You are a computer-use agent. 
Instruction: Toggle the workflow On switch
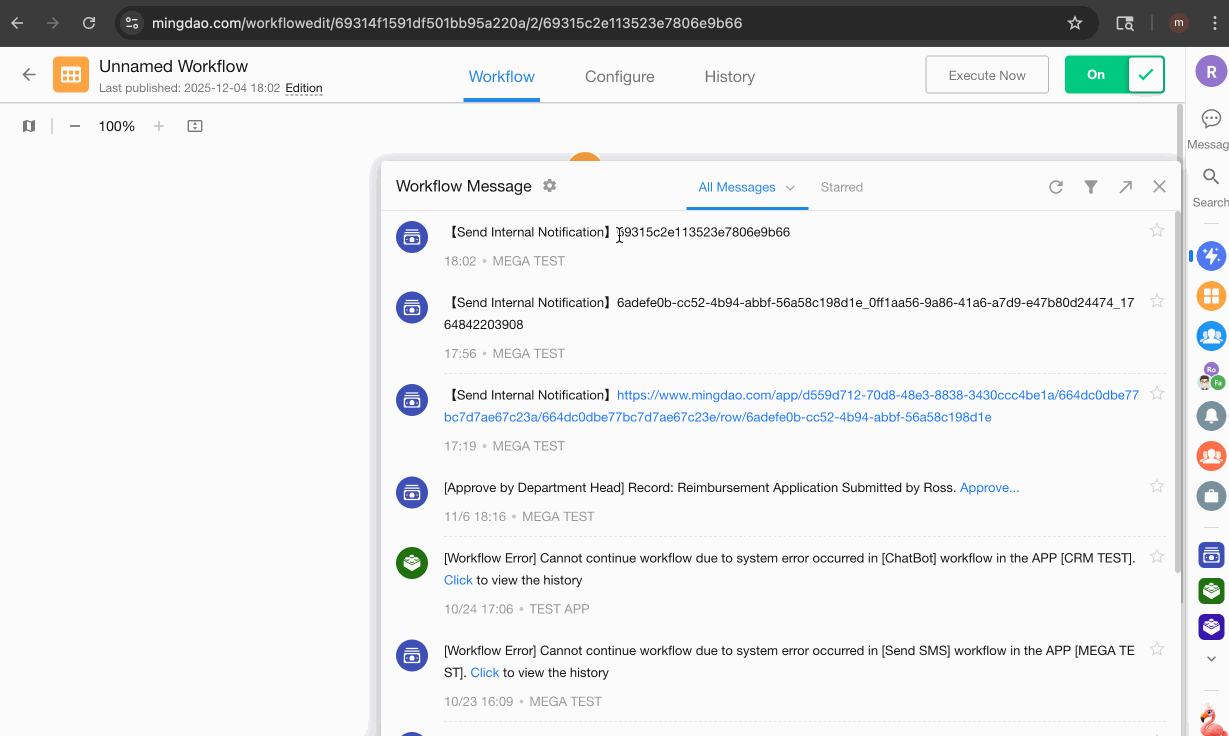(1114, 75)
